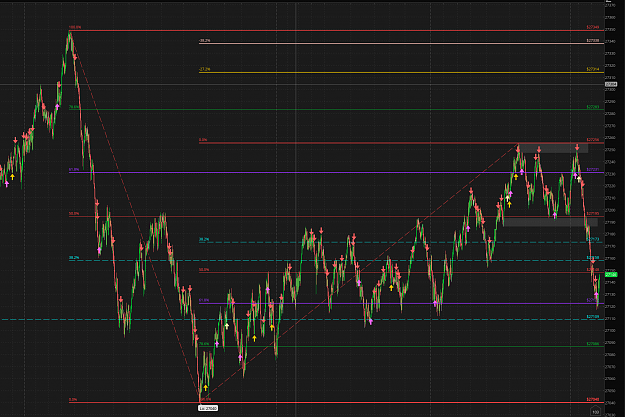Click the Lo: 27040 low price bubble
Screen dimensions: 625x417
point(208,408)
